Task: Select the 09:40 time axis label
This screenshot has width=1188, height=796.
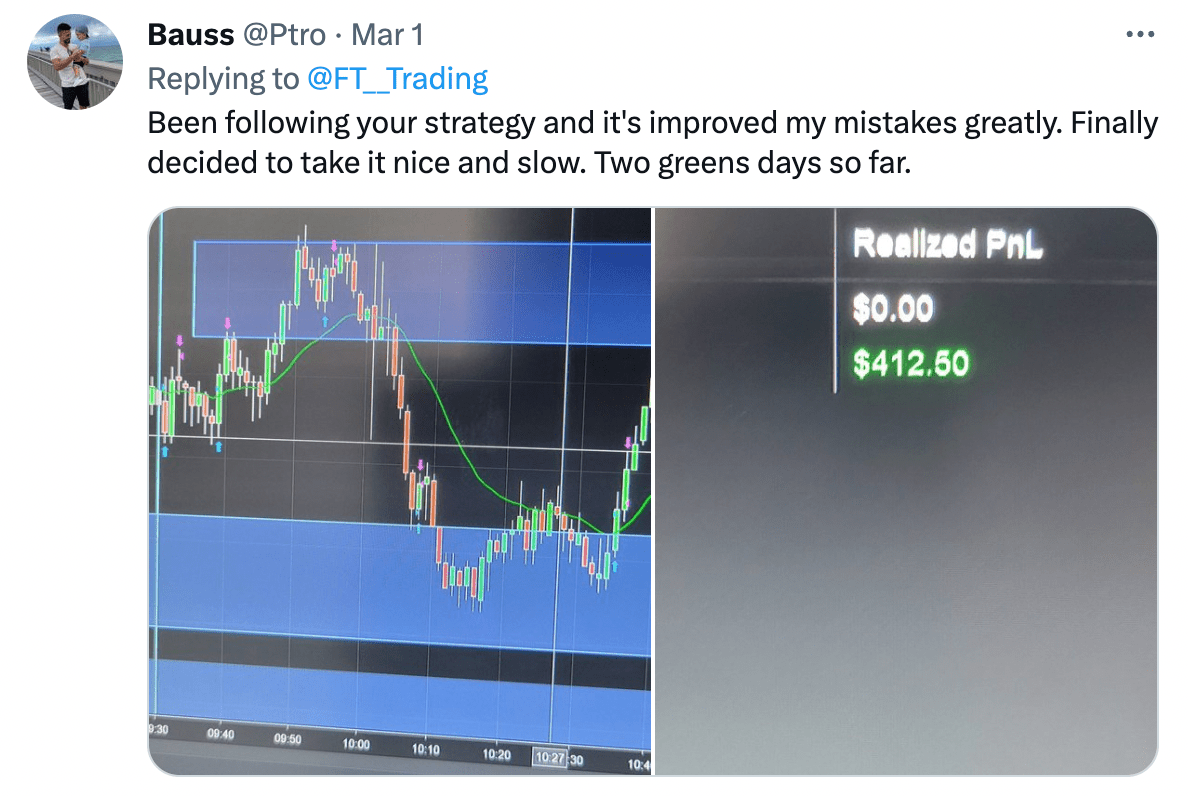Action: click(222, 735)
